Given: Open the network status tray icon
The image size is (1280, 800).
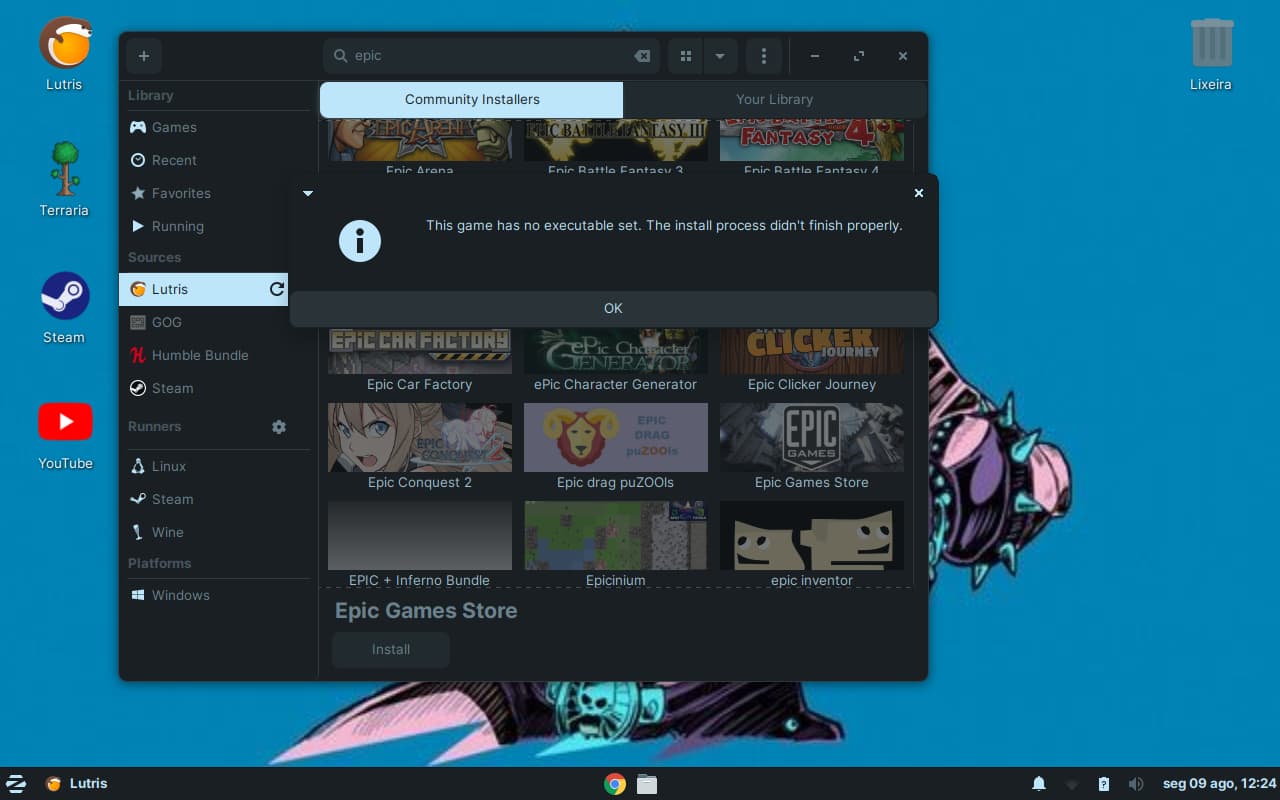Looking at the screenshot, I should [1071, 784].
